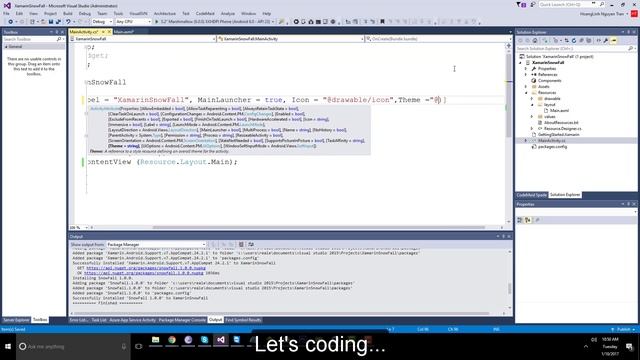Expand the Properties node in Solution Explorer

[526, 69]
